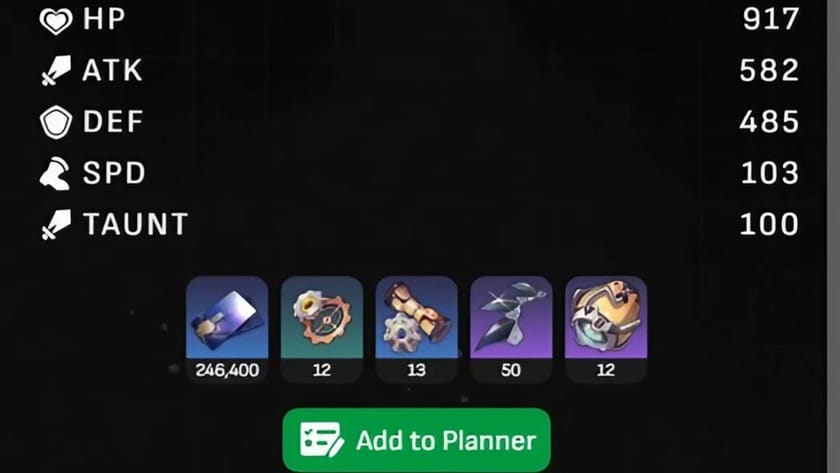This screenshot has height=473, width=840.
Task: Click the DEF value 485
Action: click(x=769, y=122)
